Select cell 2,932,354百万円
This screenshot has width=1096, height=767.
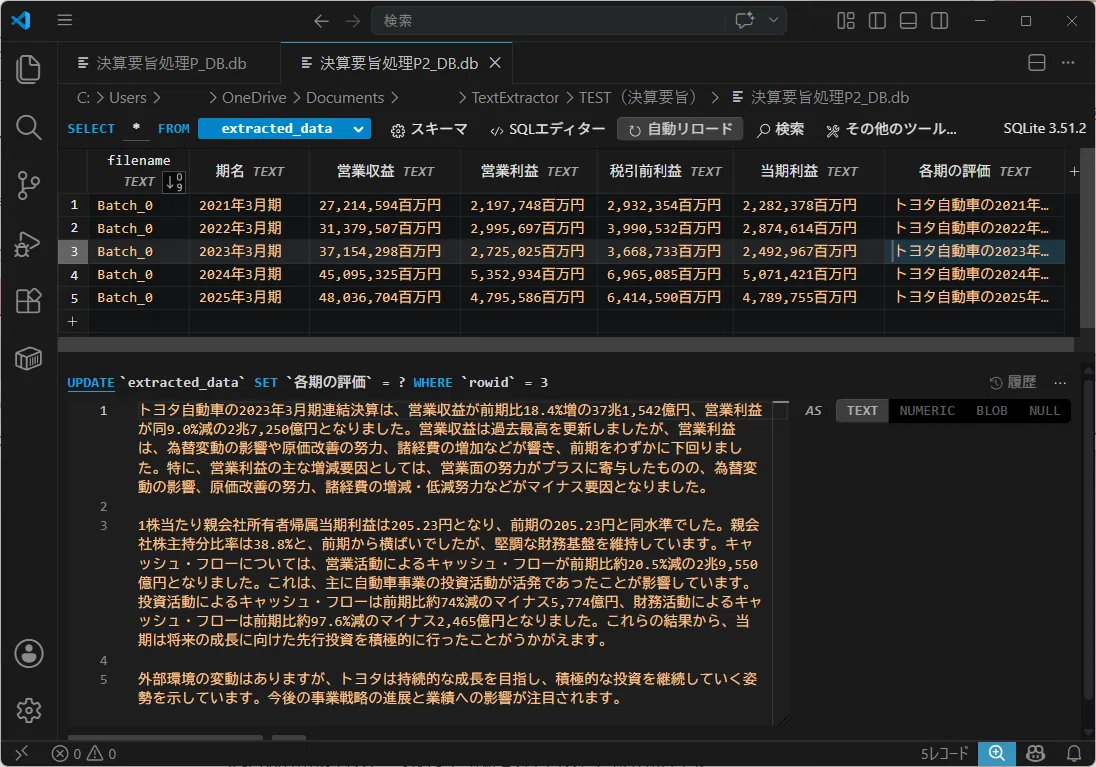665,205
